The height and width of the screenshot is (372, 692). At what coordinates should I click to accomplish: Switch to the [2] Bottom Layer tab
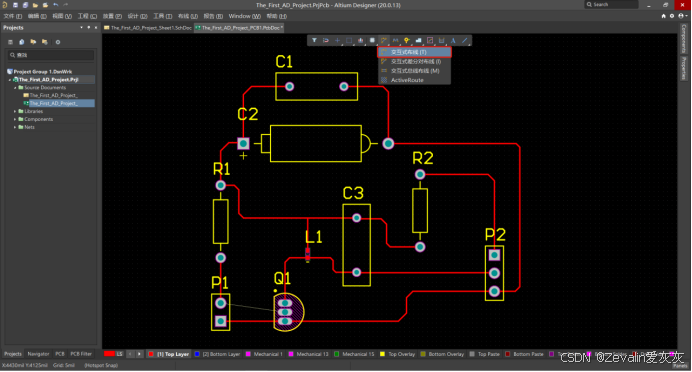click(x=217, y=354)
